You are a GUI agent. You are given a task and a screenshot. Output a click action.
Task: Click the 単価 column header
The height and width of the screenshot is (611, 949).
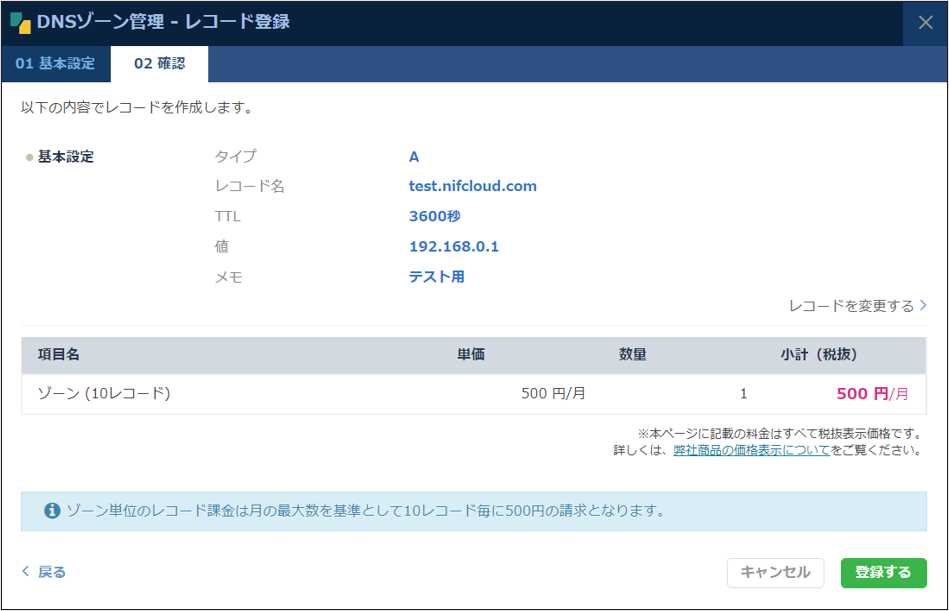[470, 354]
